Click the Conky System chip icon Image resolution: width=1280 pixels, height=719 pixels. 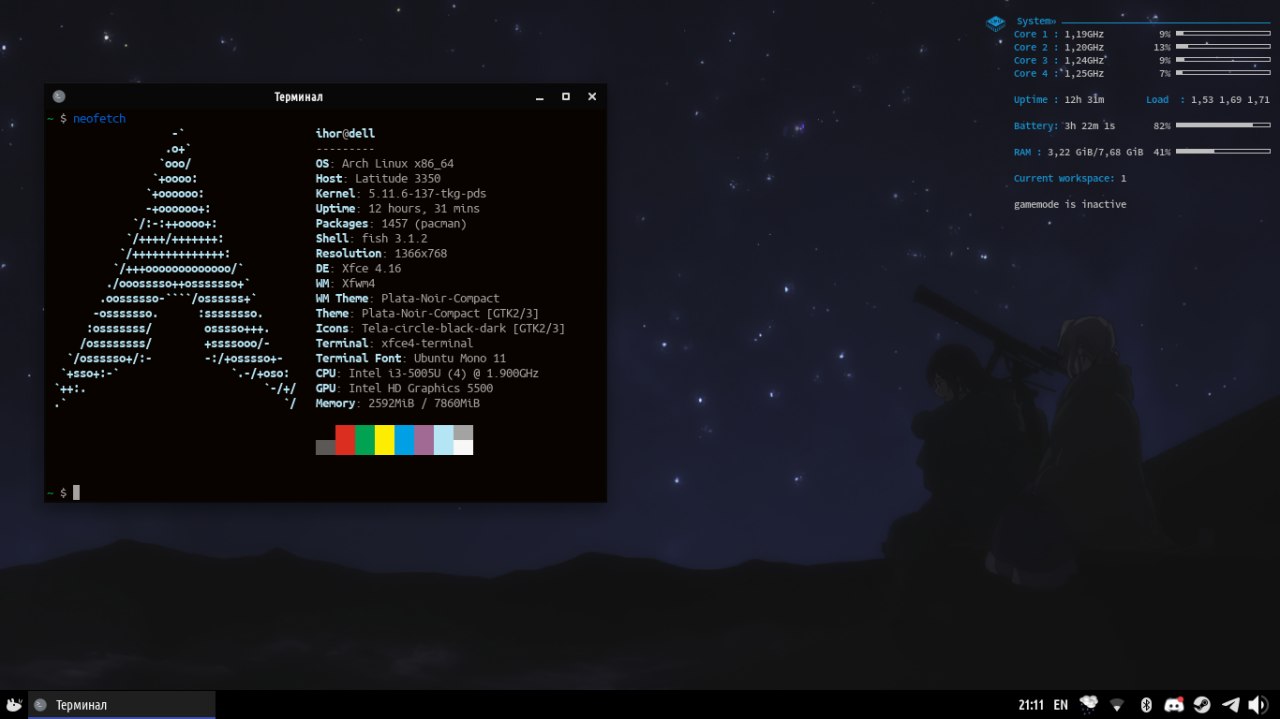[x=996, y=23]
